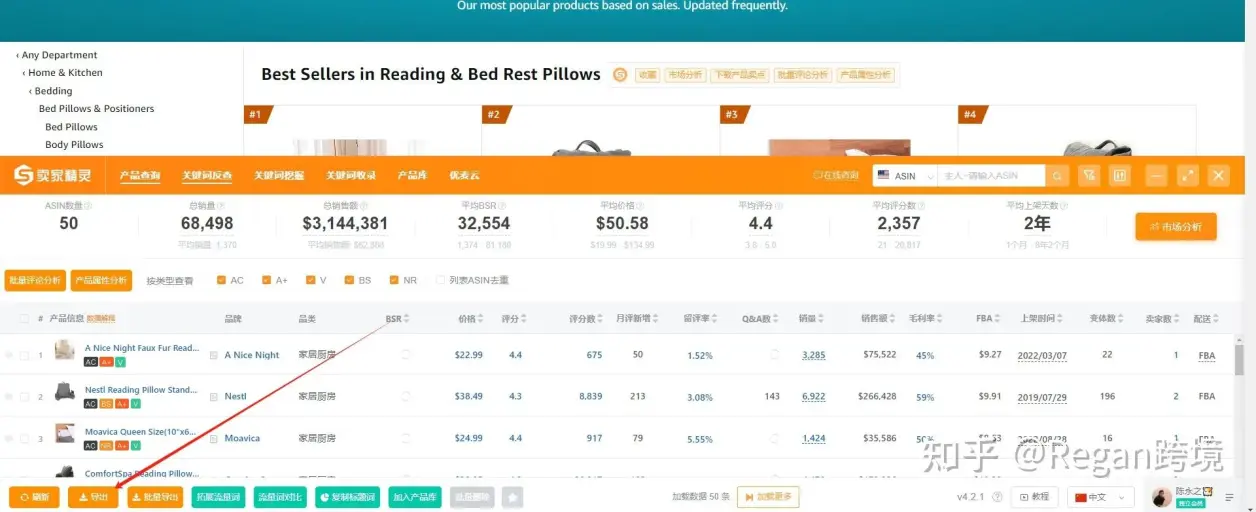The image size is (1256, 512).
Task: Sort by 价格 column header
Action: coord(470,319)
